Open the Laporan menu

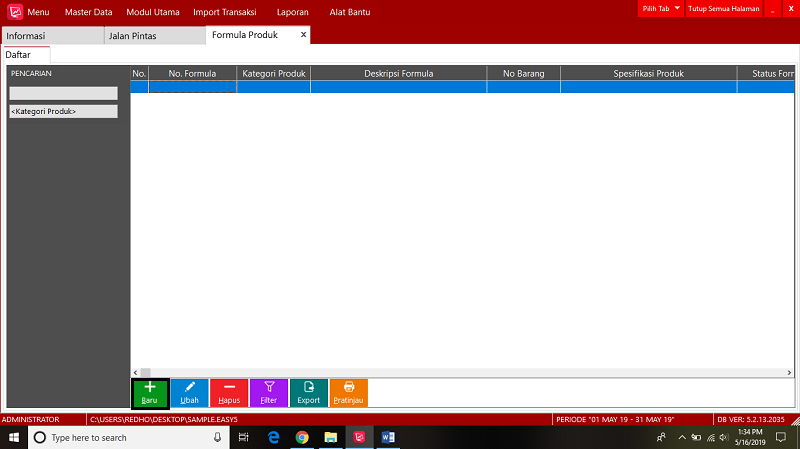(x=293, y=12)
